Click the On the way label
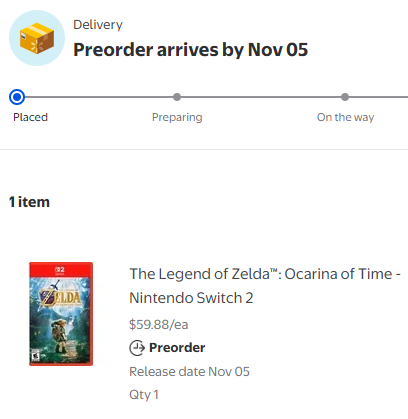Image resolution: width=408 pixels, height=419 pixels. tap(345, 117)
